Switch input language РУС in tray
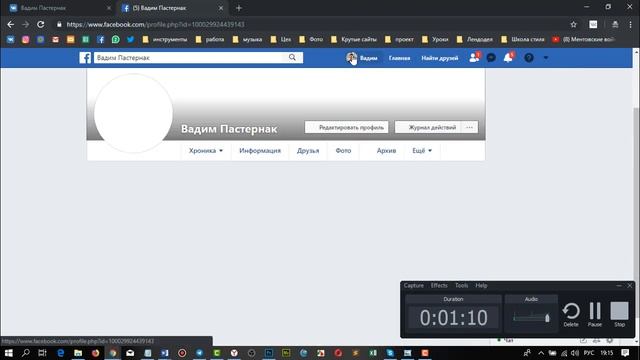 [589, 353]
